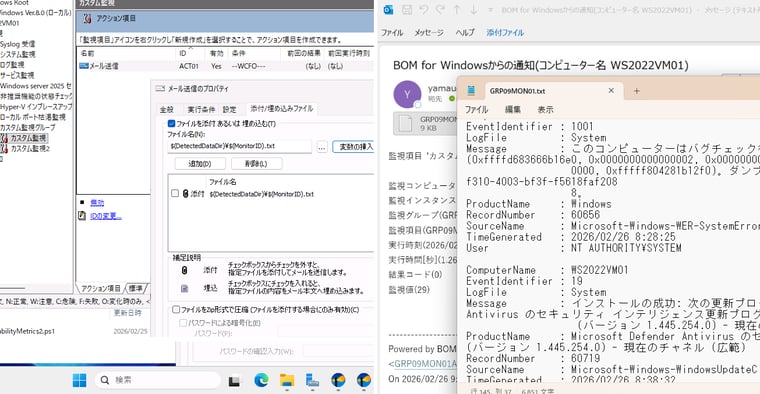Enable ファイルをZip形式で圧縮 checkbox
Screen dimensions: 760x394
(176, 309)
